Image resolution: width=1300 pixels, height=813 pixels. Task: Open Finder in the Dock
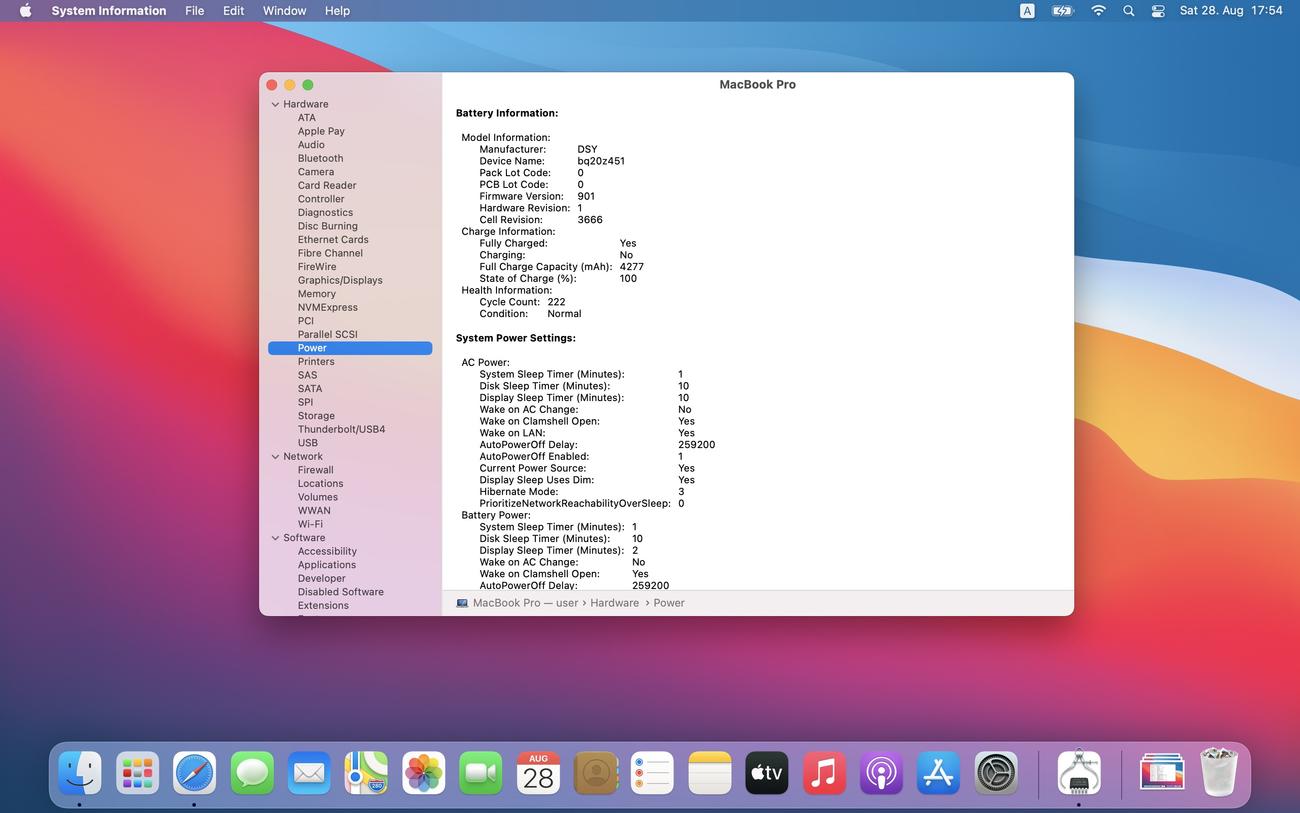point(80,773)
